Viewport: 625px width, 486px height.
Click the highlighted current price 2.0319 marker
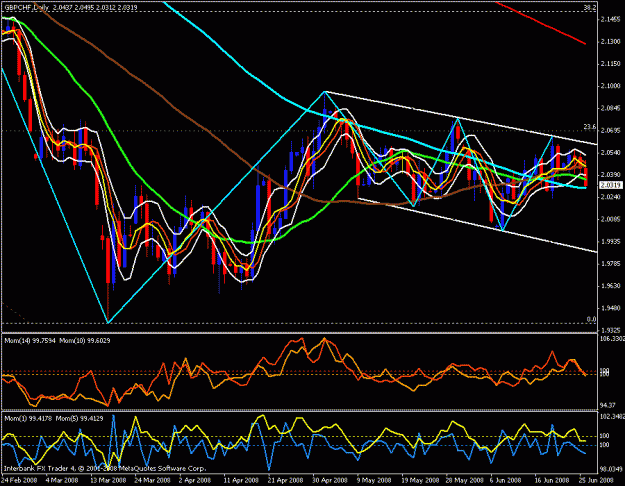(611, 185)
